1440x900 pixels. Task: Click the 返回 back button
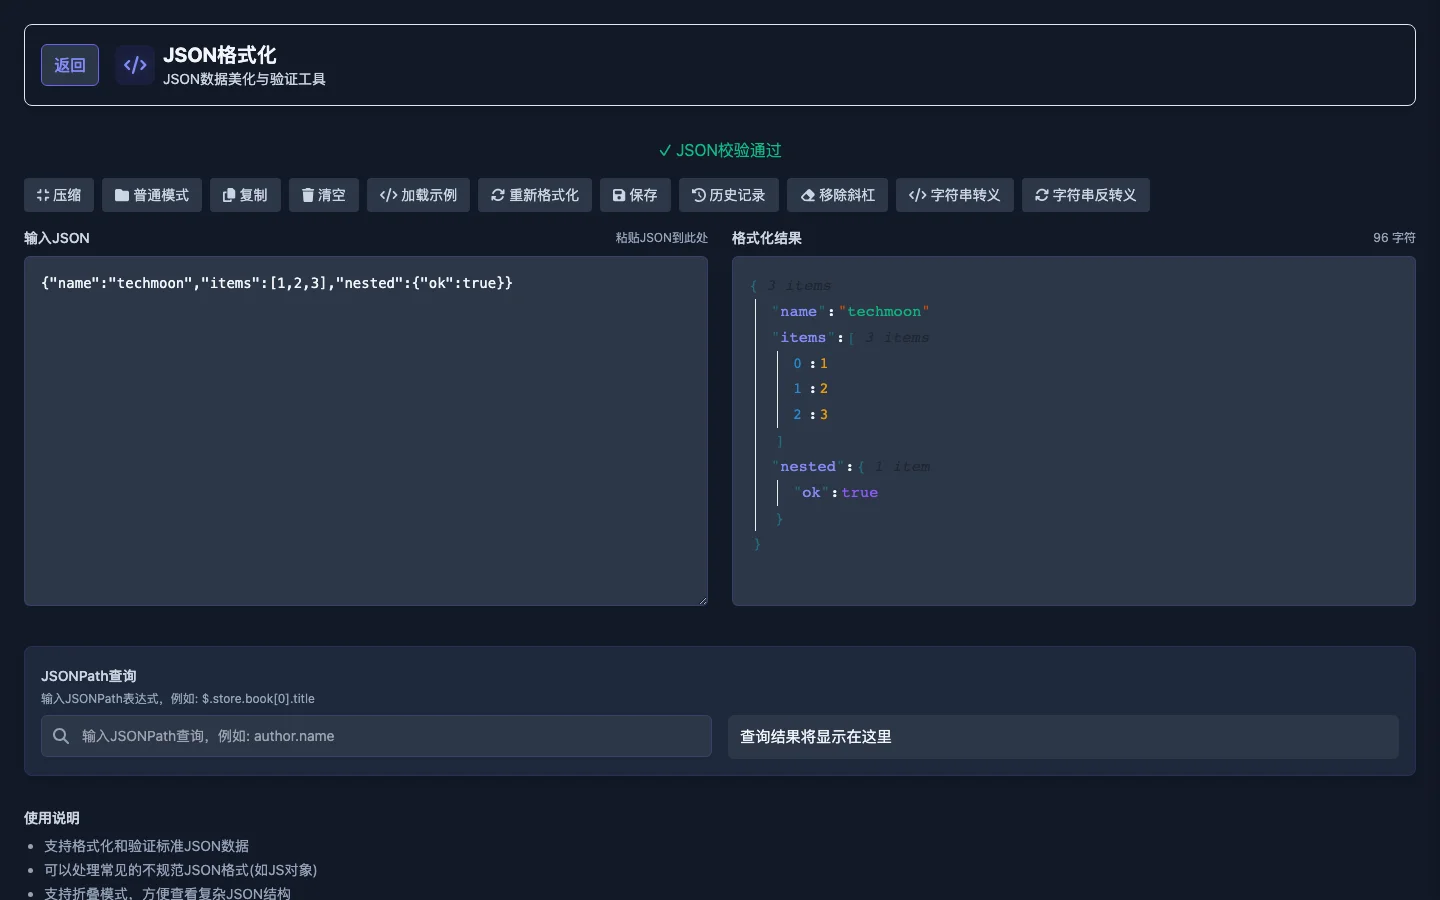(70, 65)
